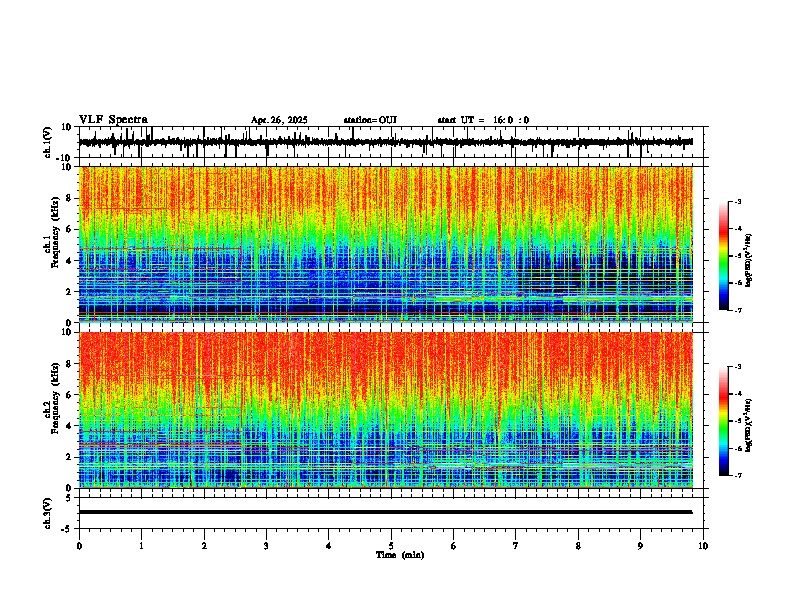This screenshot has height=612, width=792.
Task: Click the "VLF Spectra" title text
Action: pyautogui.click(x=113, y=120)
